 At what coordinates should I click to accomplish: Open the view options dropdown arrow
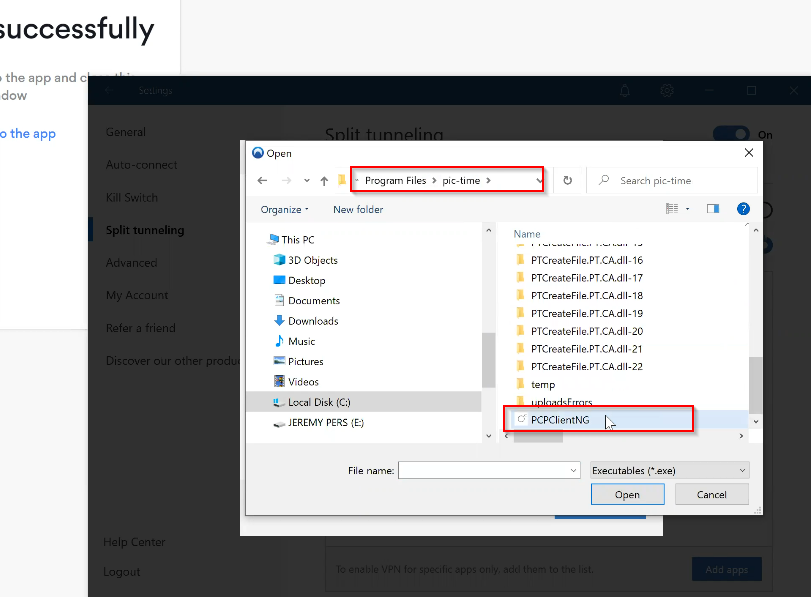pos(687,209)
